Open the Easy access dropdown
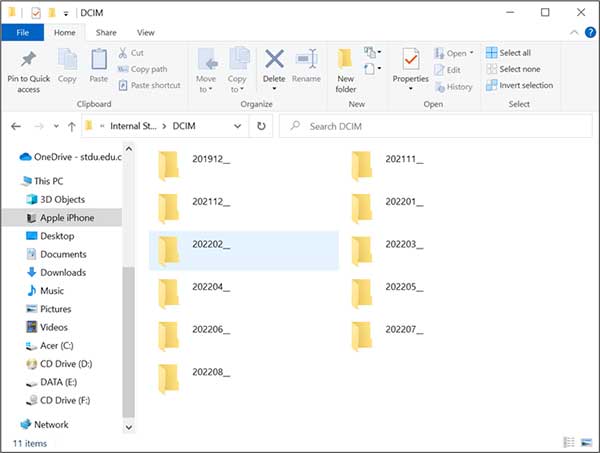 pos(373,69)
